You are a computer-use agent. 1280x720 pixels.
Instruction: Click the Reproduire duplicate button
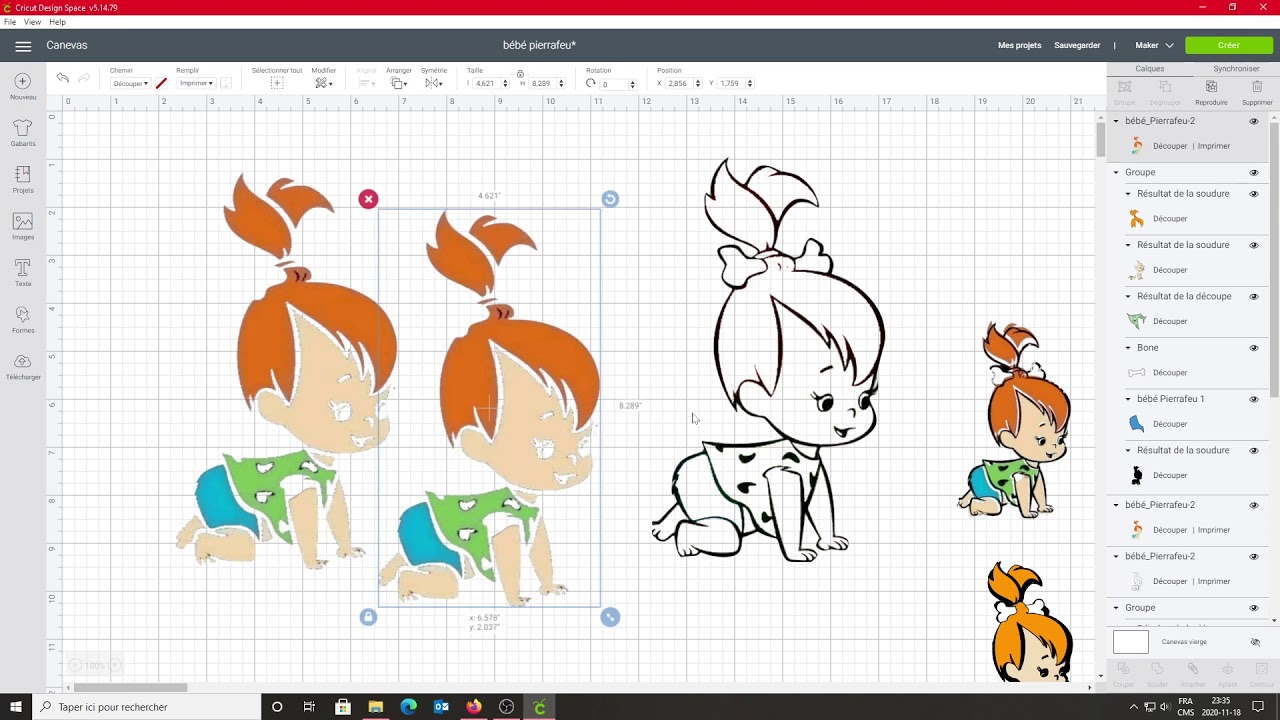[x=1211, y=92]
